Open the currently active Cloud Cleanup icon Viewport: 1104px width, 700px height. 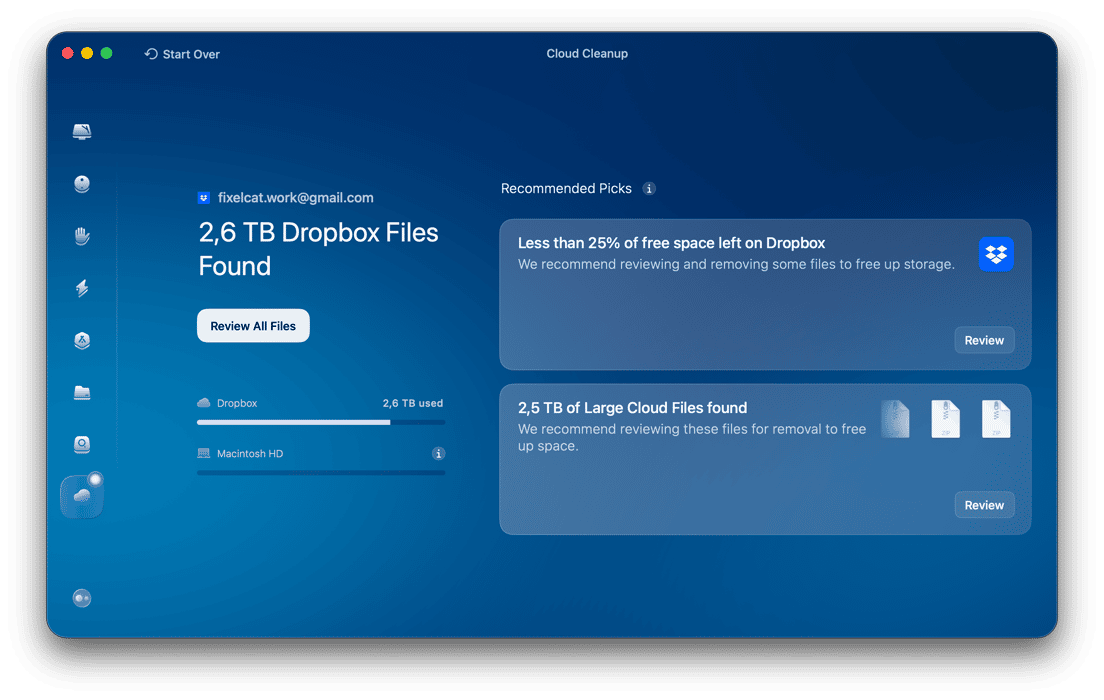82,495
